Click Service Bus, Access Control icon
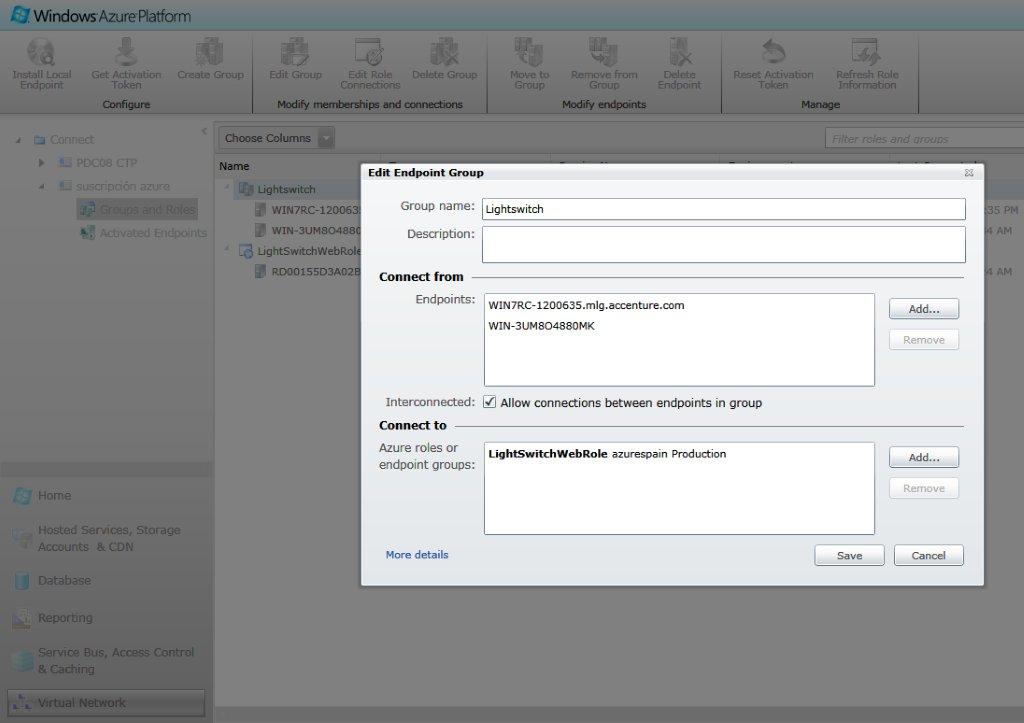1024x723 pixels. (x=22, y=660)
